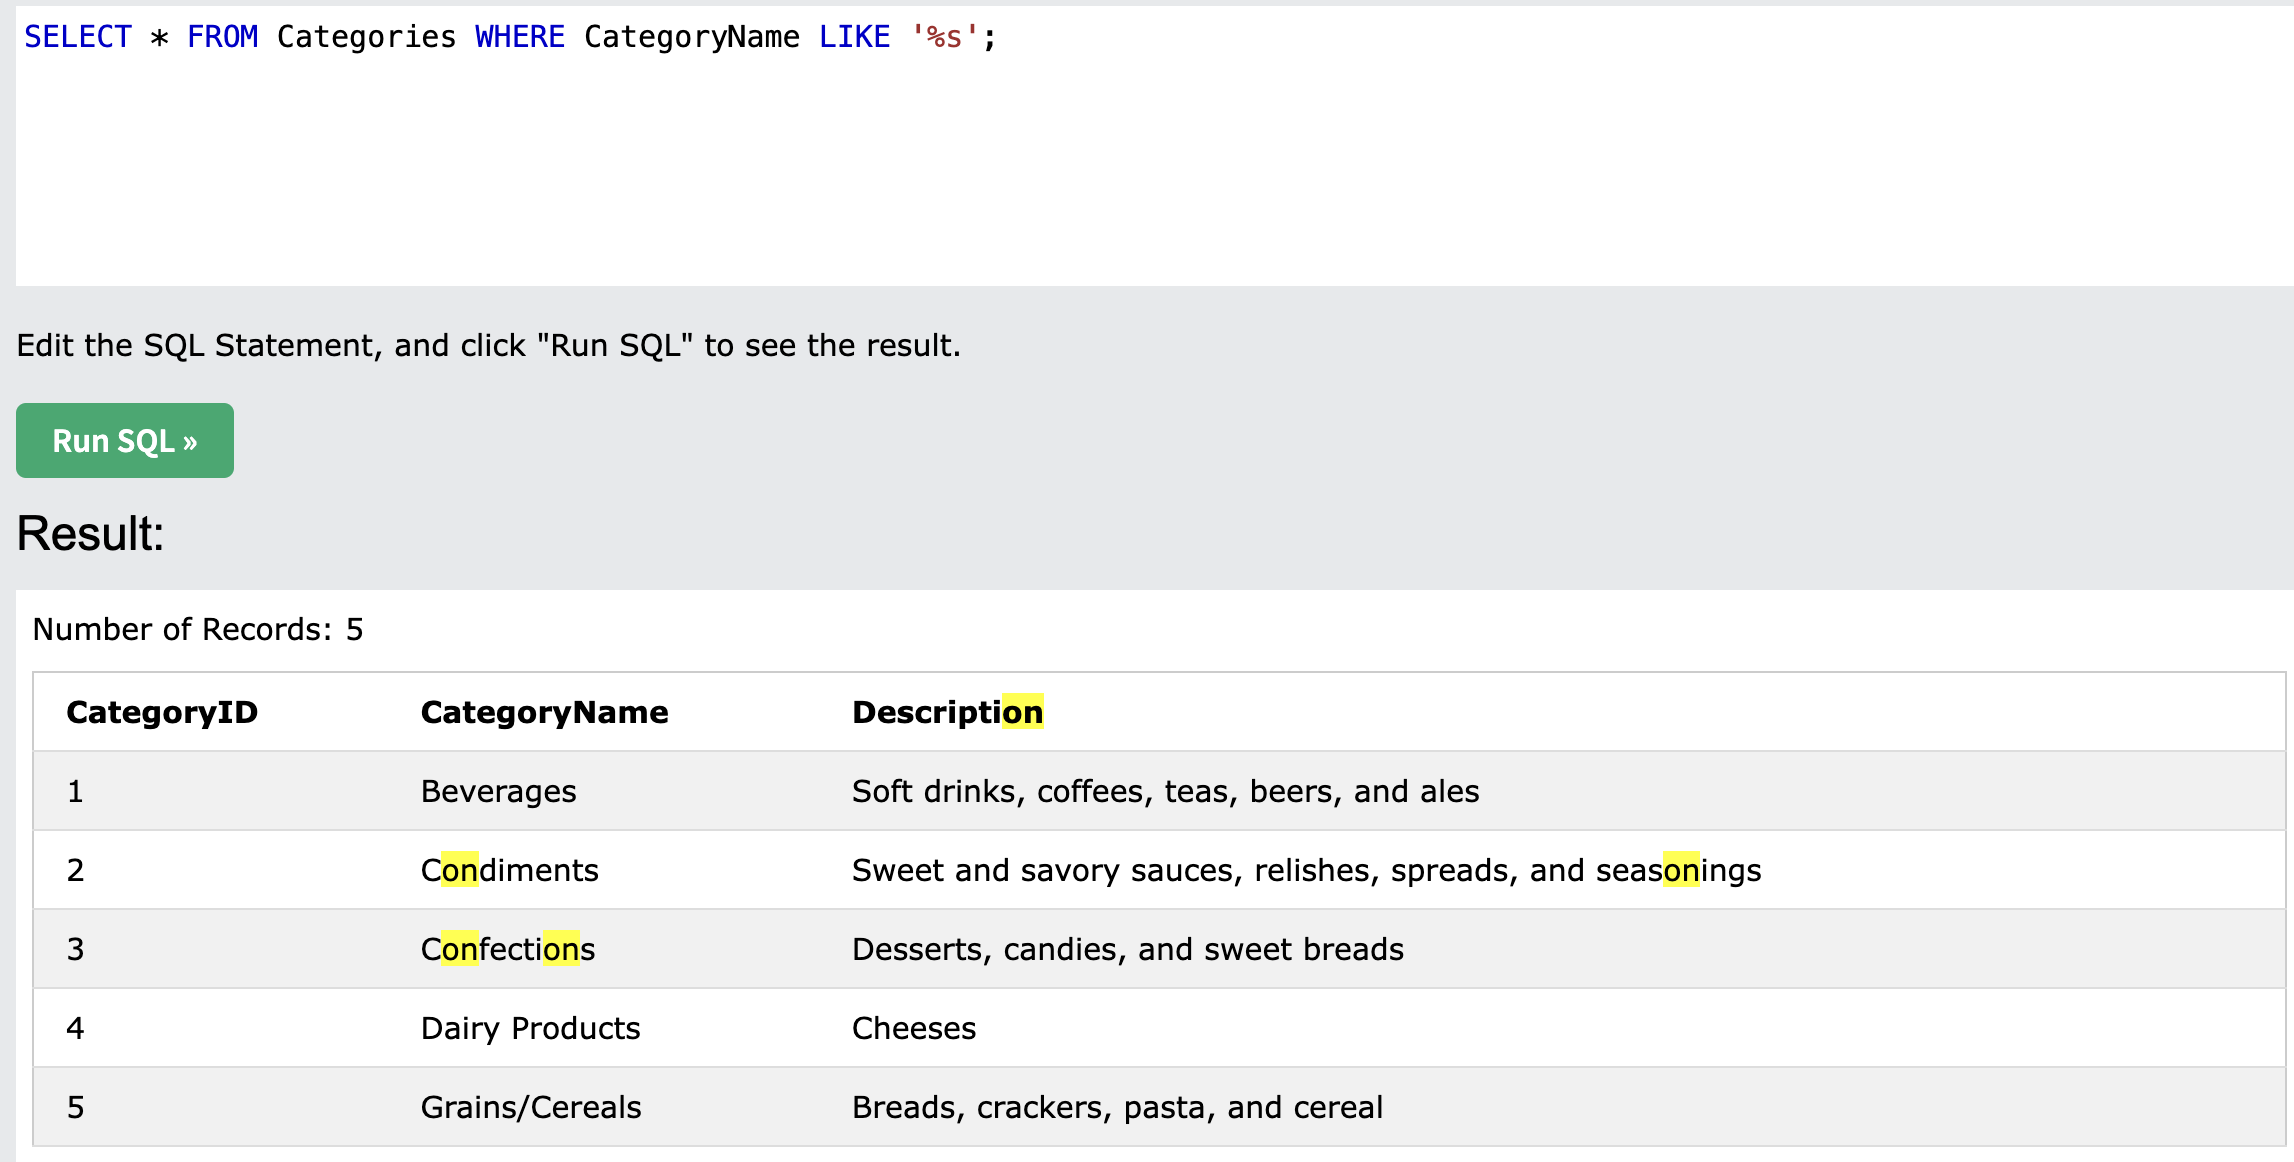
Task: Click the '%s' string literal in the query
Action: click(944, 37)
